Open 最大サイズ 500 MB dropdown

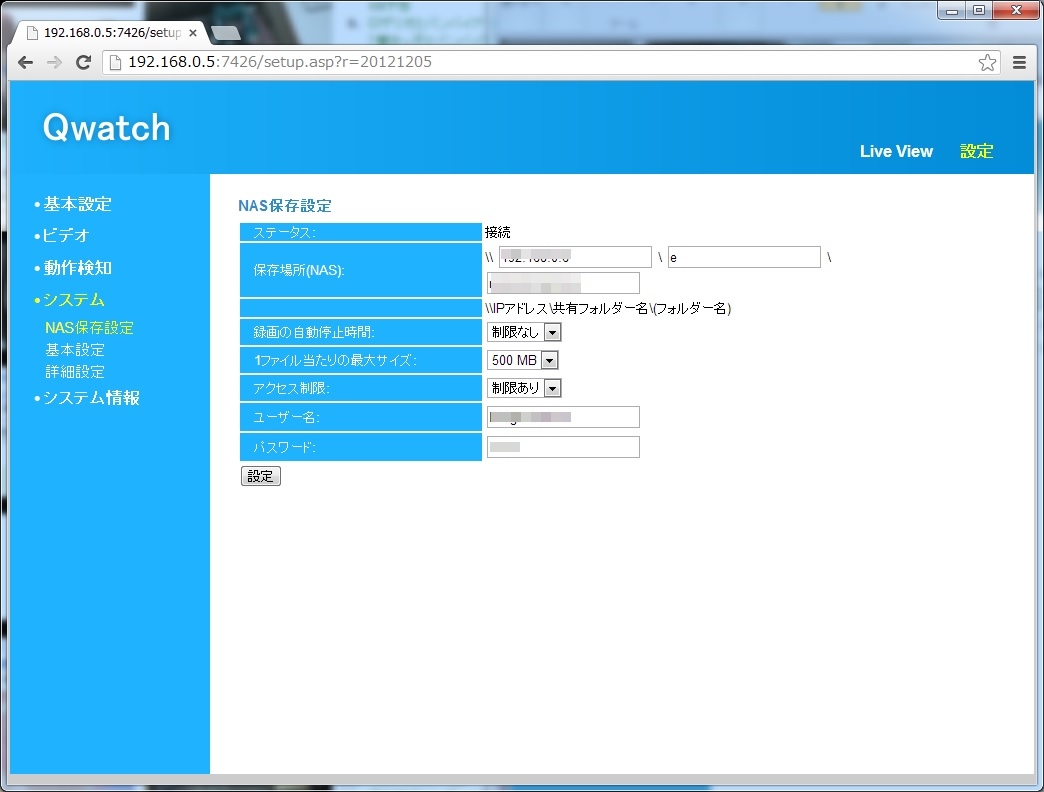(x=523, y=360)
